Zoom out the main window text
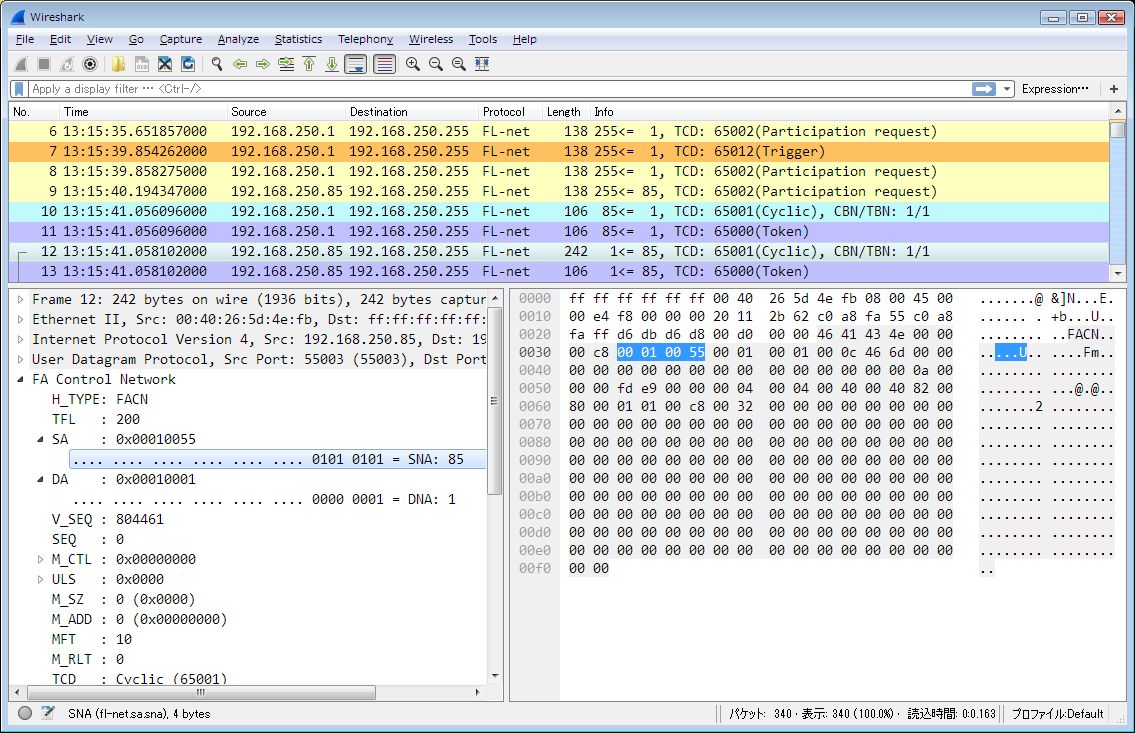Viewport: 1135px width, 733px height. click(x=436, y=64)
